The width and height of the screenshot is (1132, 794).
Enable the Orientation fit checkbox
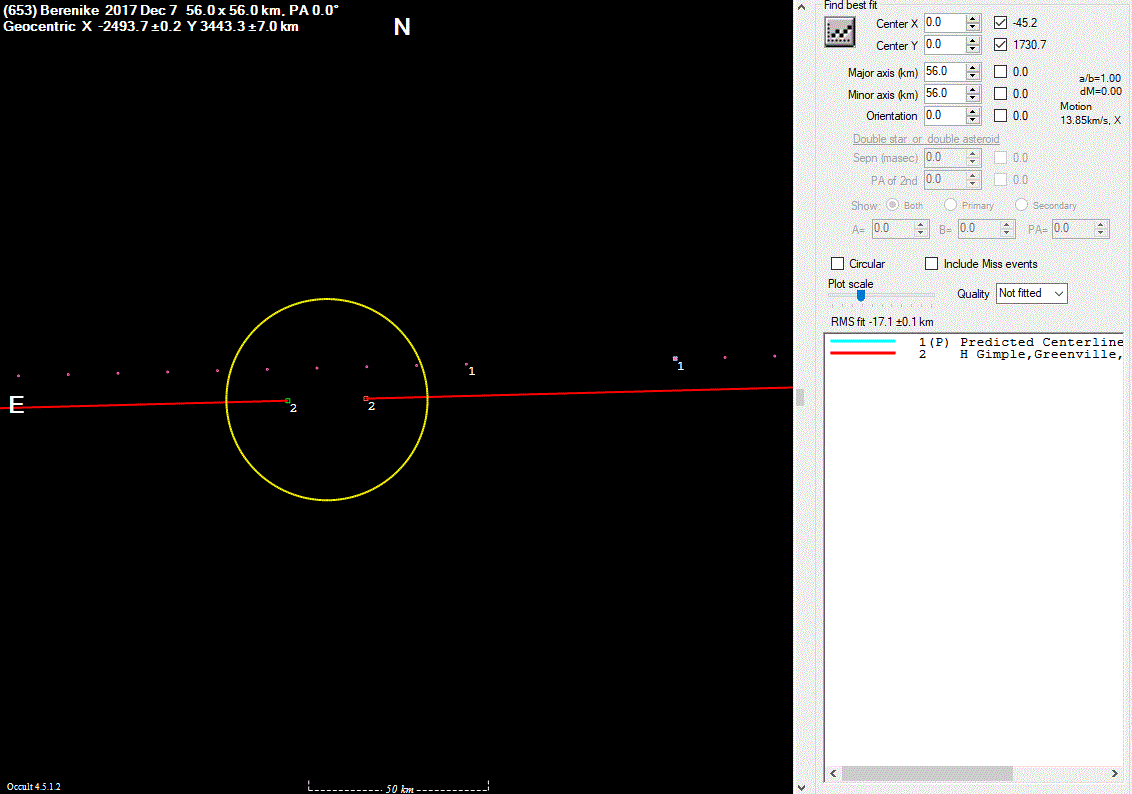point(1001,116)
